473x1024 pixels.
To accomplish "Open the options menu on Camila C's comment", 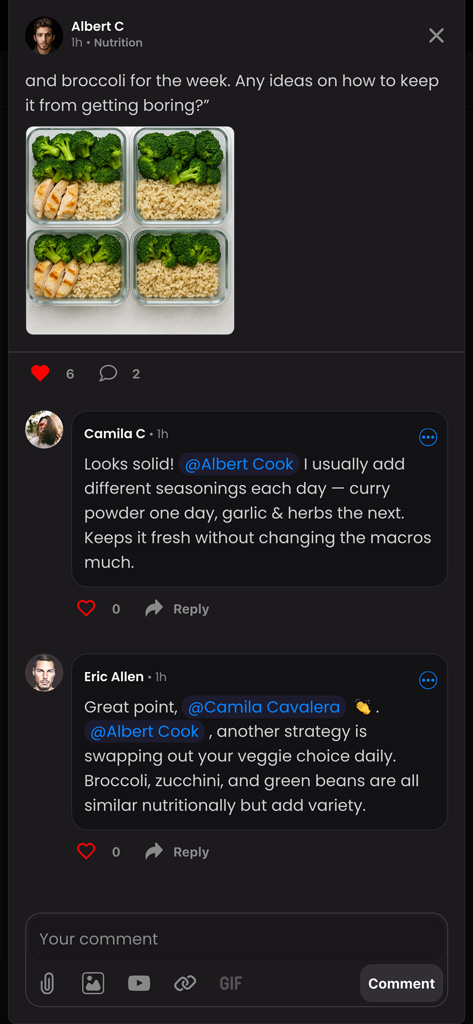I will coord(428,437).
